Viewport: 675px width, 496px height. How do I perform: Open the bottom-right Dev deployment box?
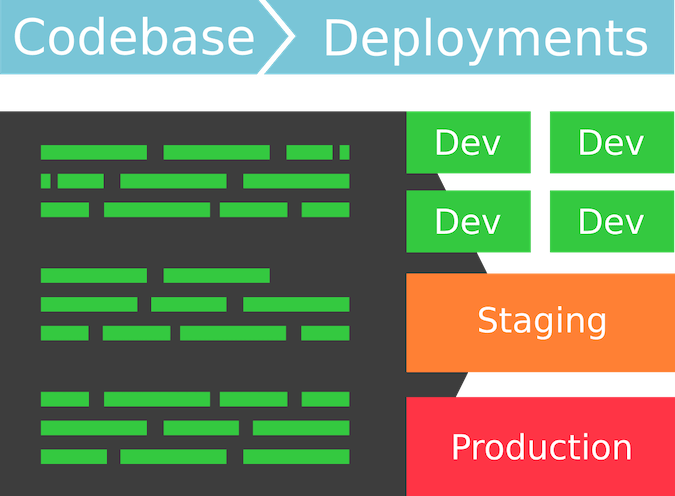click(611, 221)
